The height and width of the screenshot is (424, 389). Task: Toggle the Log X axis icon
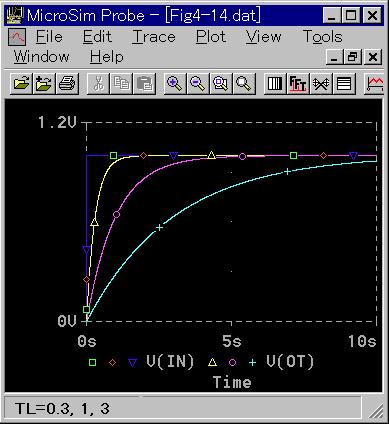tap(275, 83)
